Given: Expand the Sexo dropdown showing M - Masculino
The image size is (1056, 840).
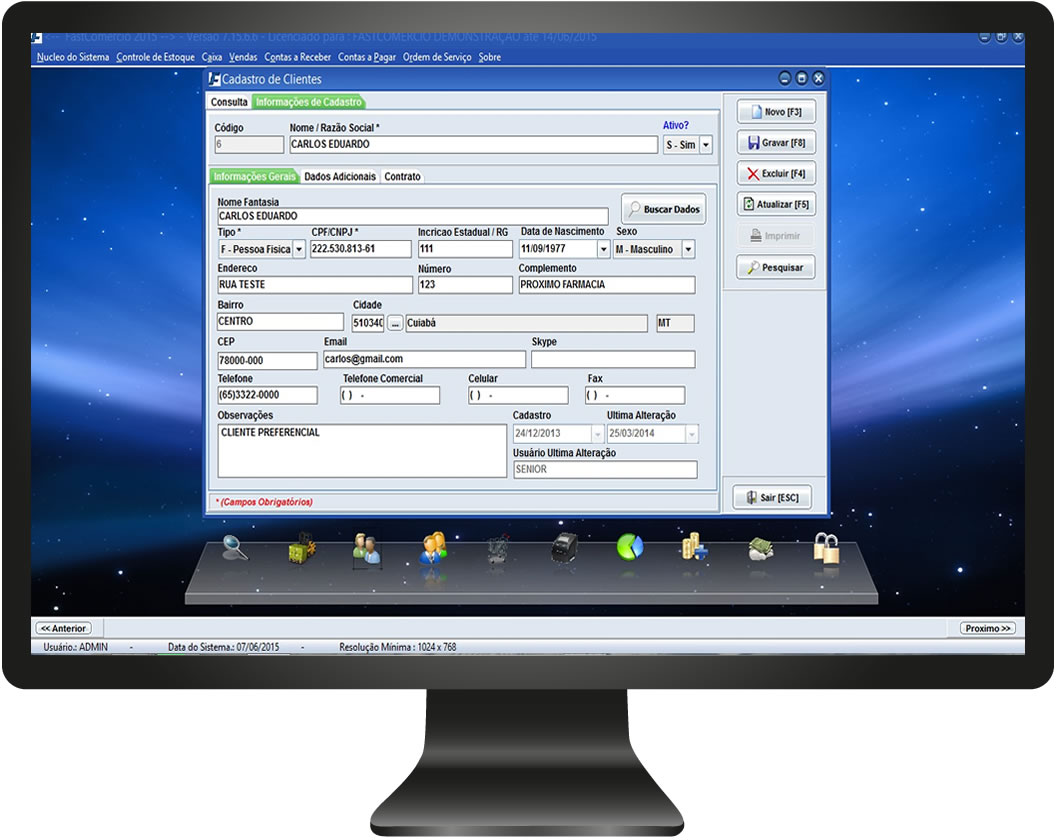Looking at the screenshot, I should (688, 249).
